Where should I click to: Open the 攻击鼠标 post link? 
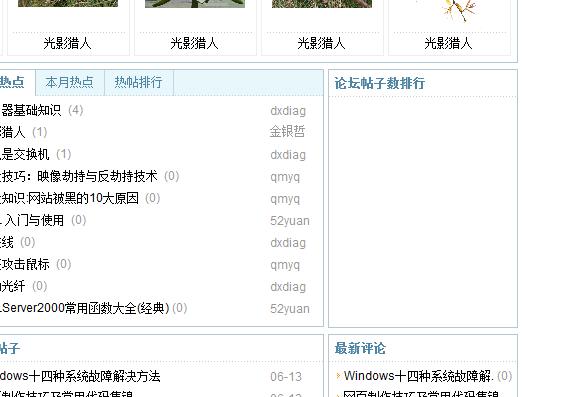coord(24,264)
